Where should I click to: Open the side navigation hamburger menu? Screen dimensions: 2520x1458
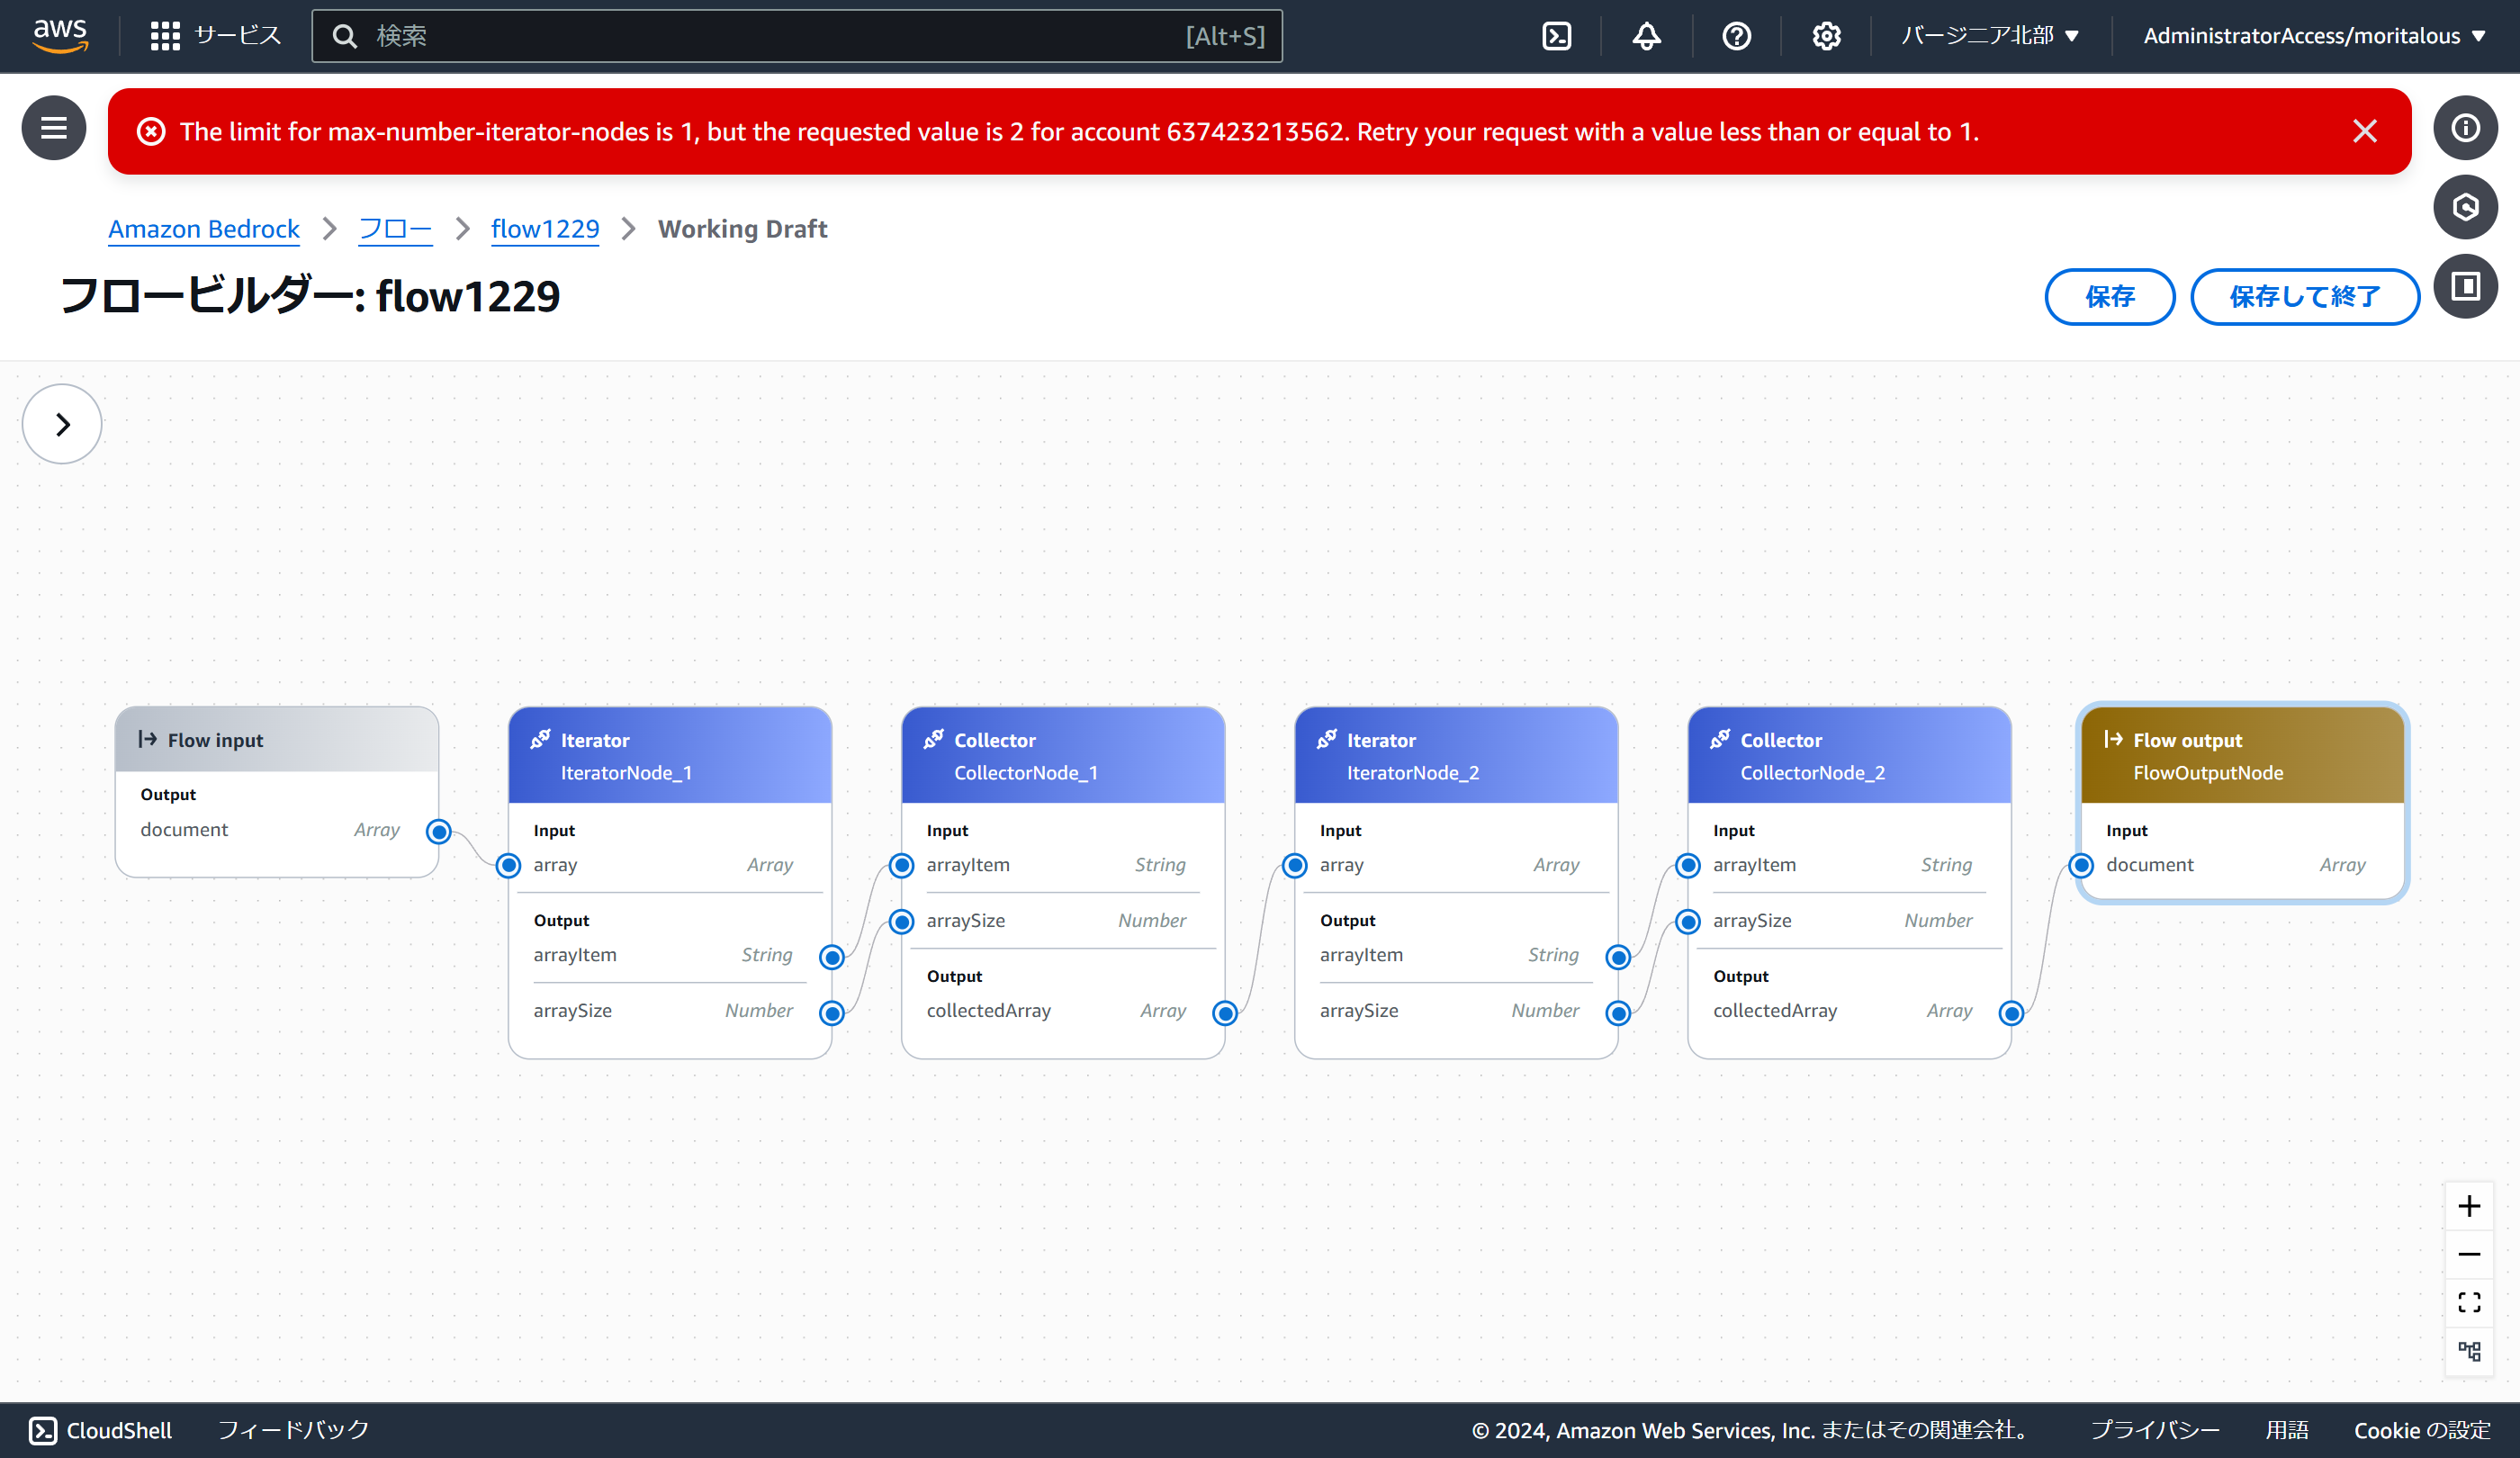(x=54, y=128)
